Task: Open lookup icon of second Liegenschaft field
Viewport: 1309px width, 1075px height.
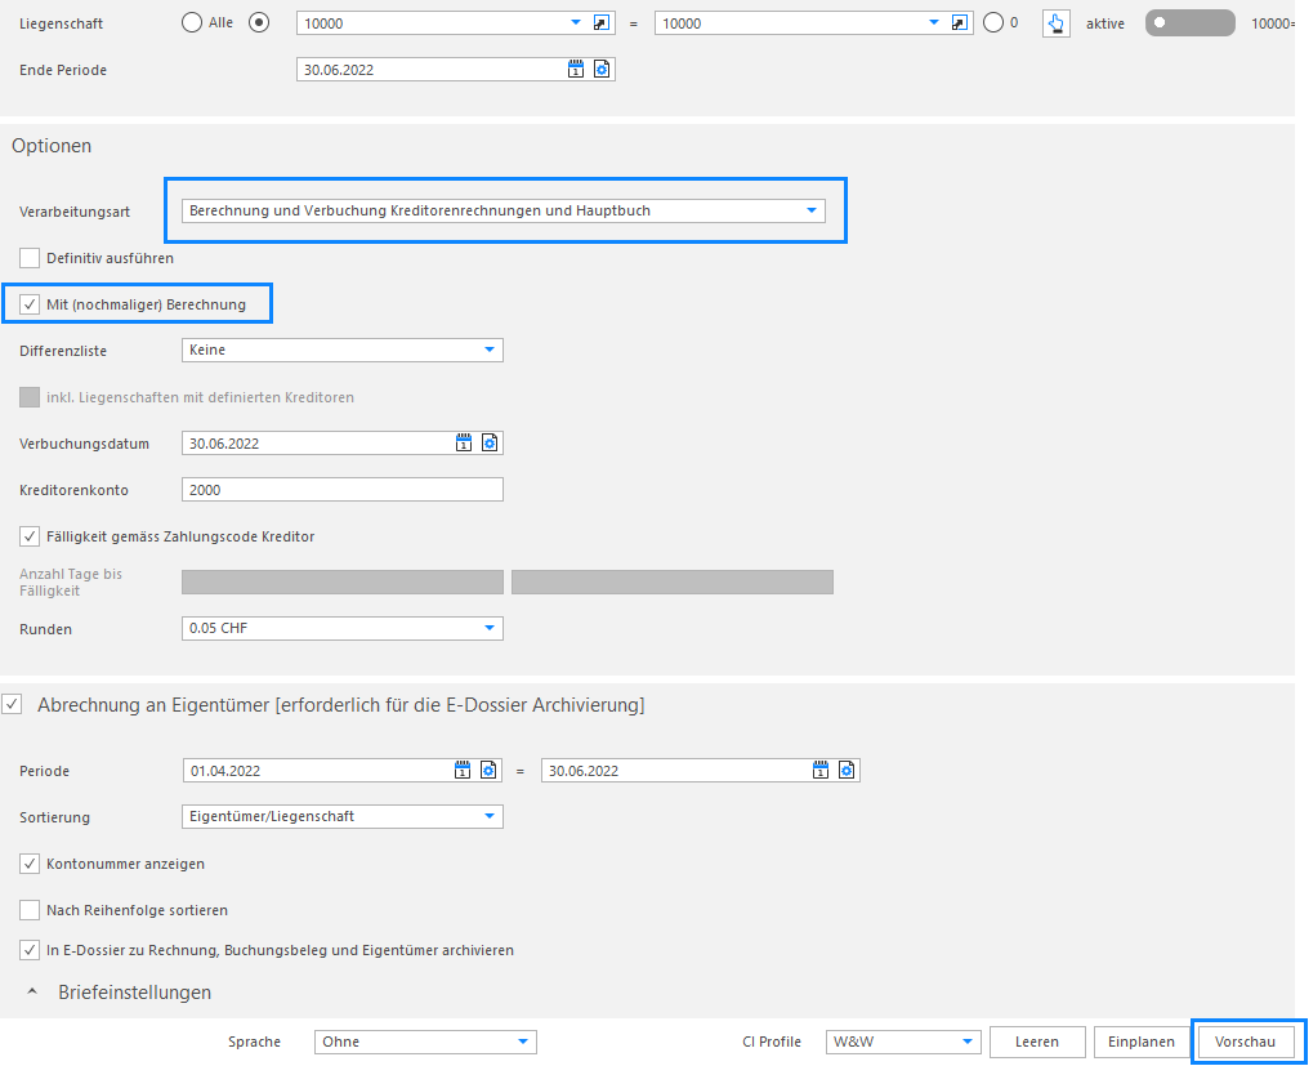Action: tap(959, 23)
